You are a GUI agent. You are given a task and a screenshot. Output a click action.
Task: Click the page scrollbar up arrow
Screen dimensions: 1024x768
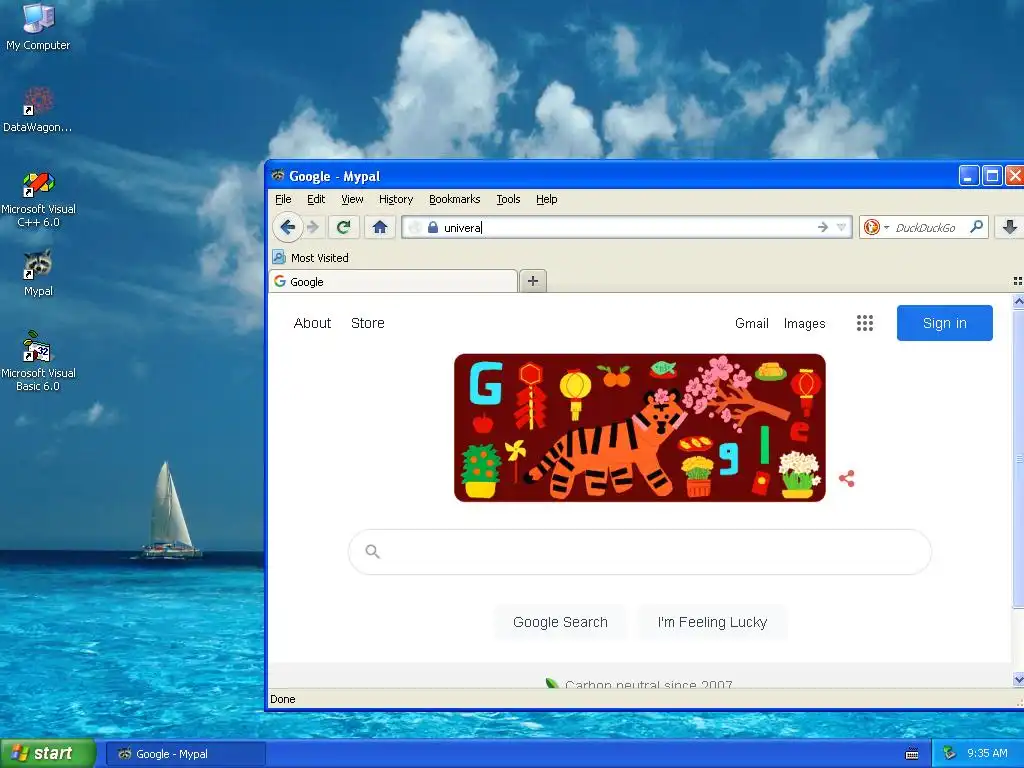tap(1017, 302)
